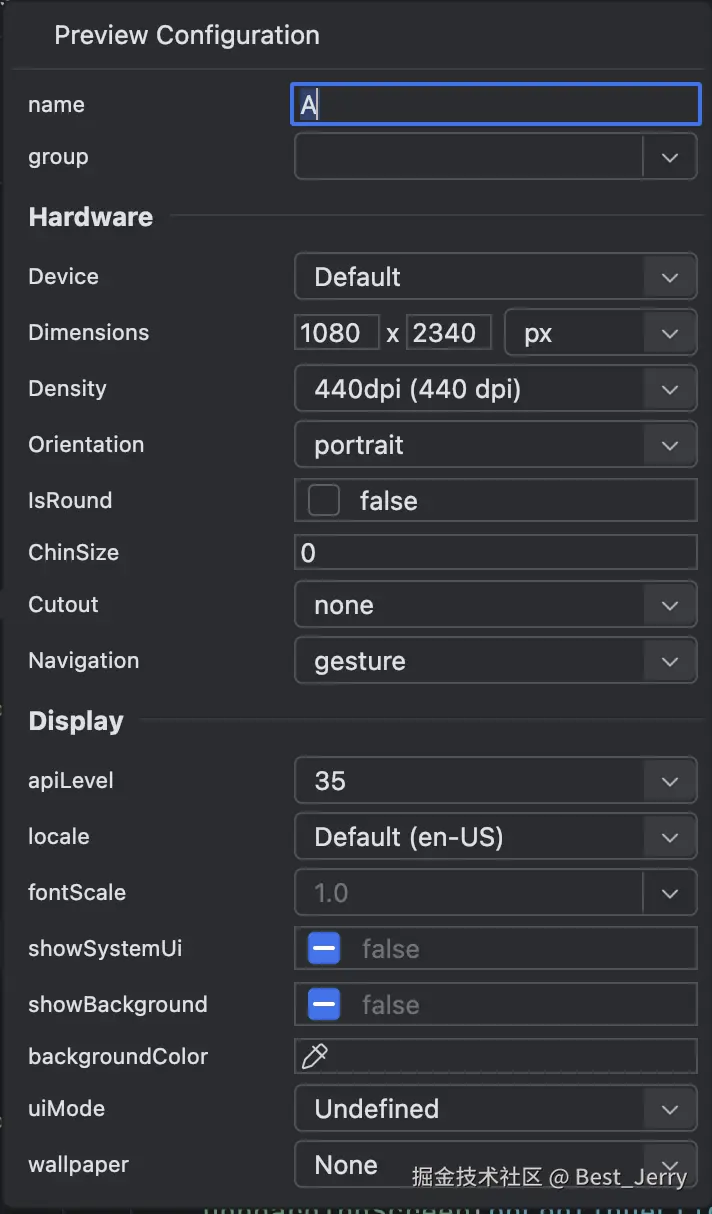Open the apiLevel dropdown

point(670,781)
